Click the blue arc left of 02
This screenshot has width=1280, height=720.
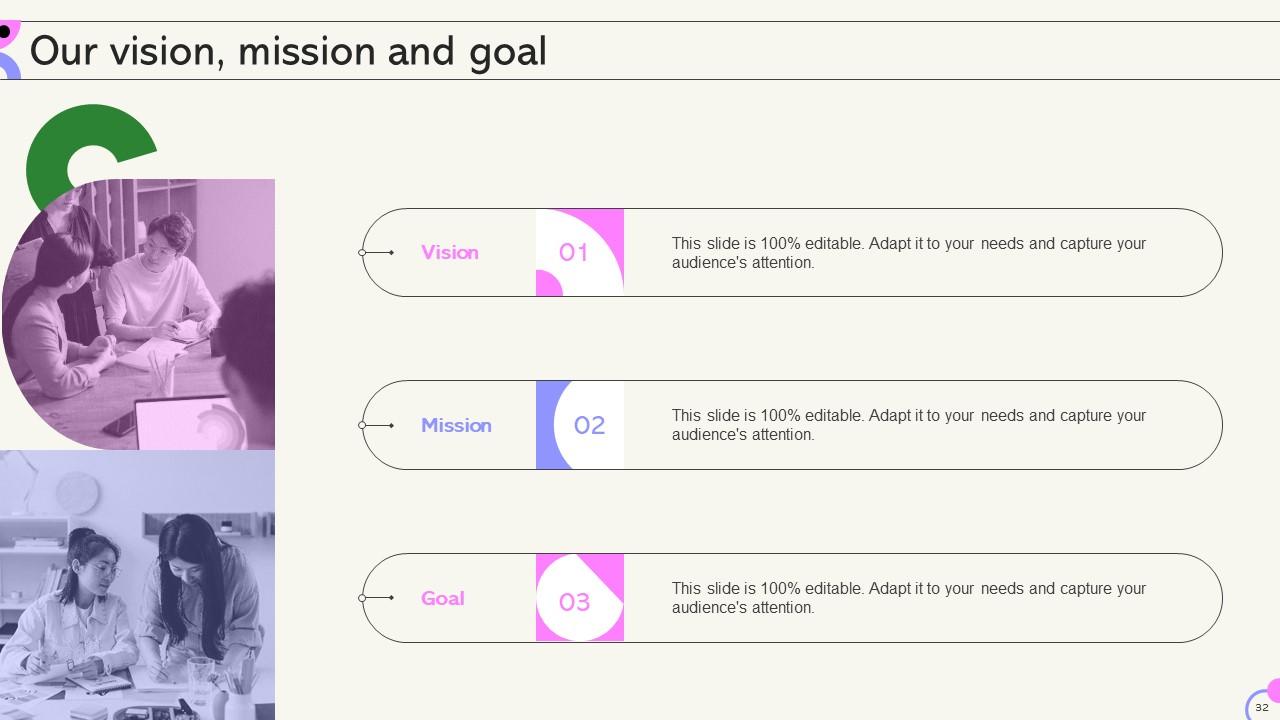[x=552, y=425]
